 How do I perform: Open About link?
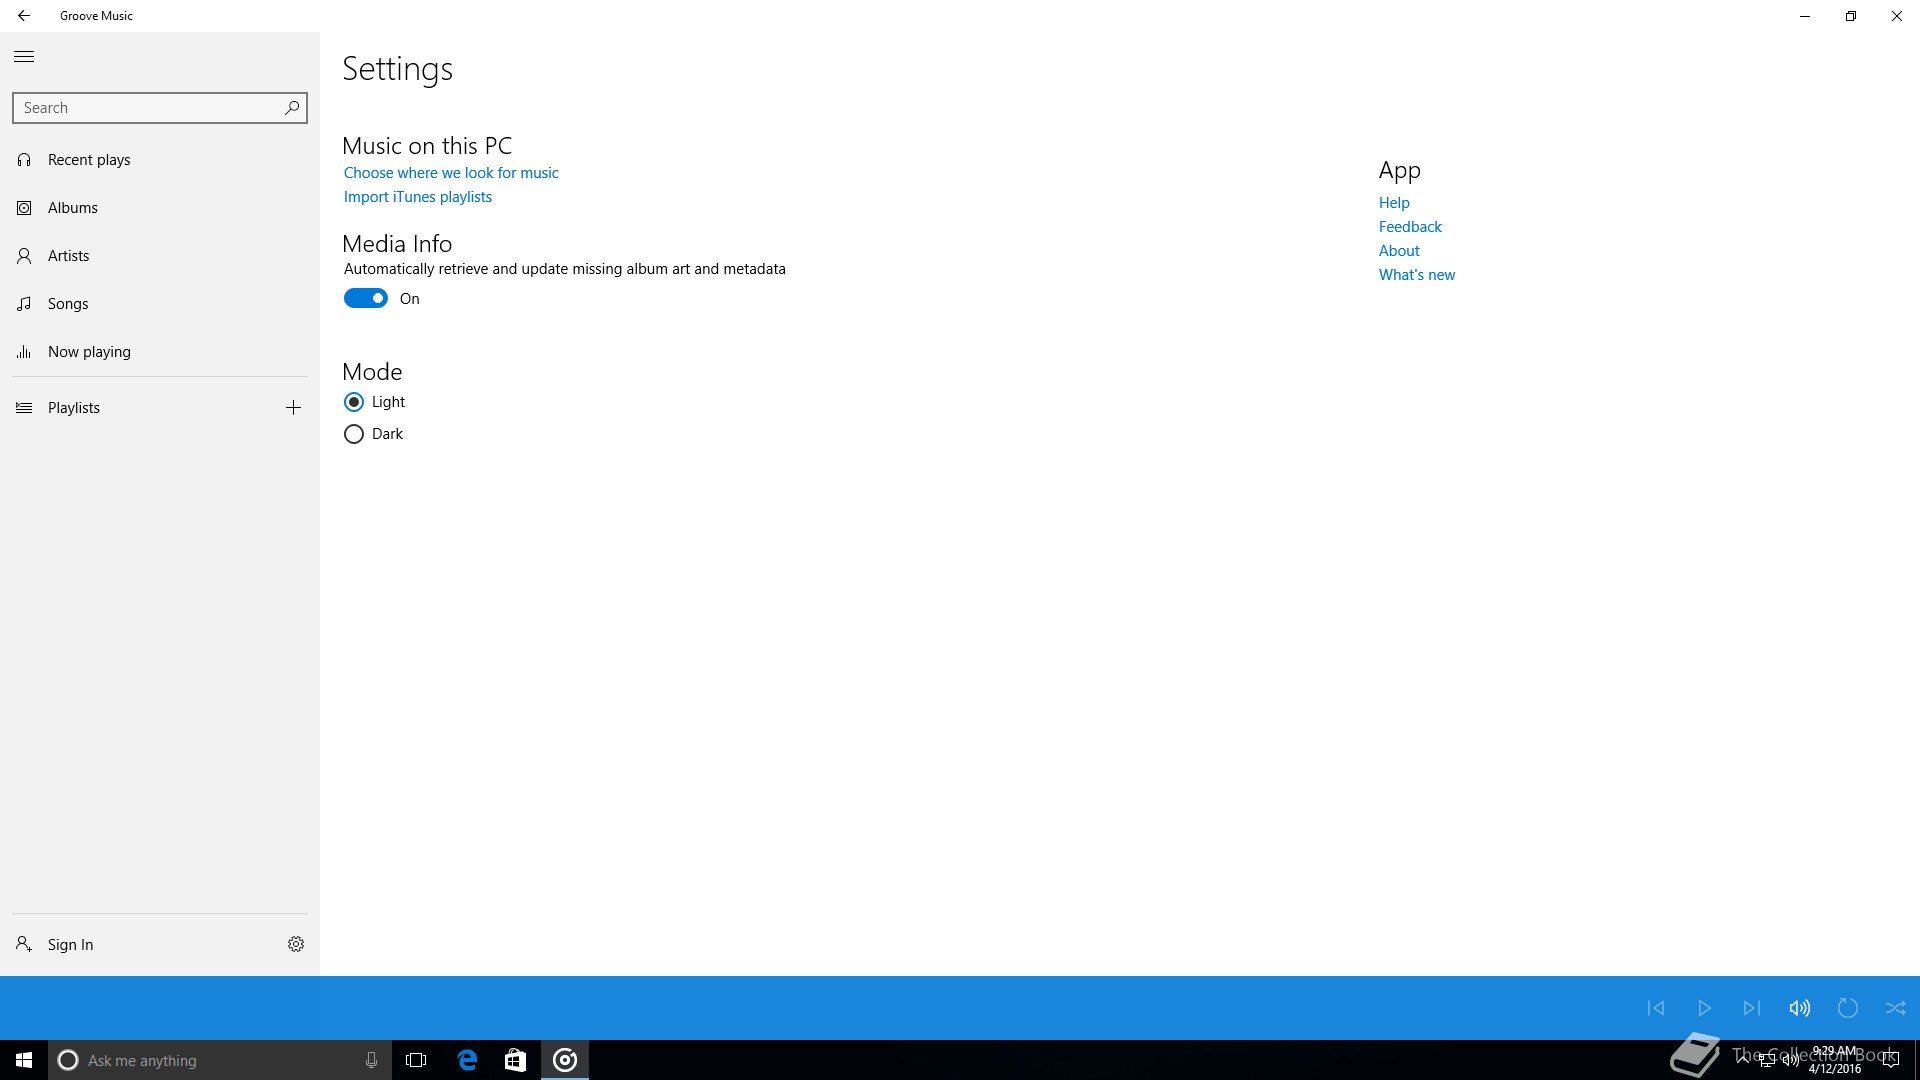1399,251
